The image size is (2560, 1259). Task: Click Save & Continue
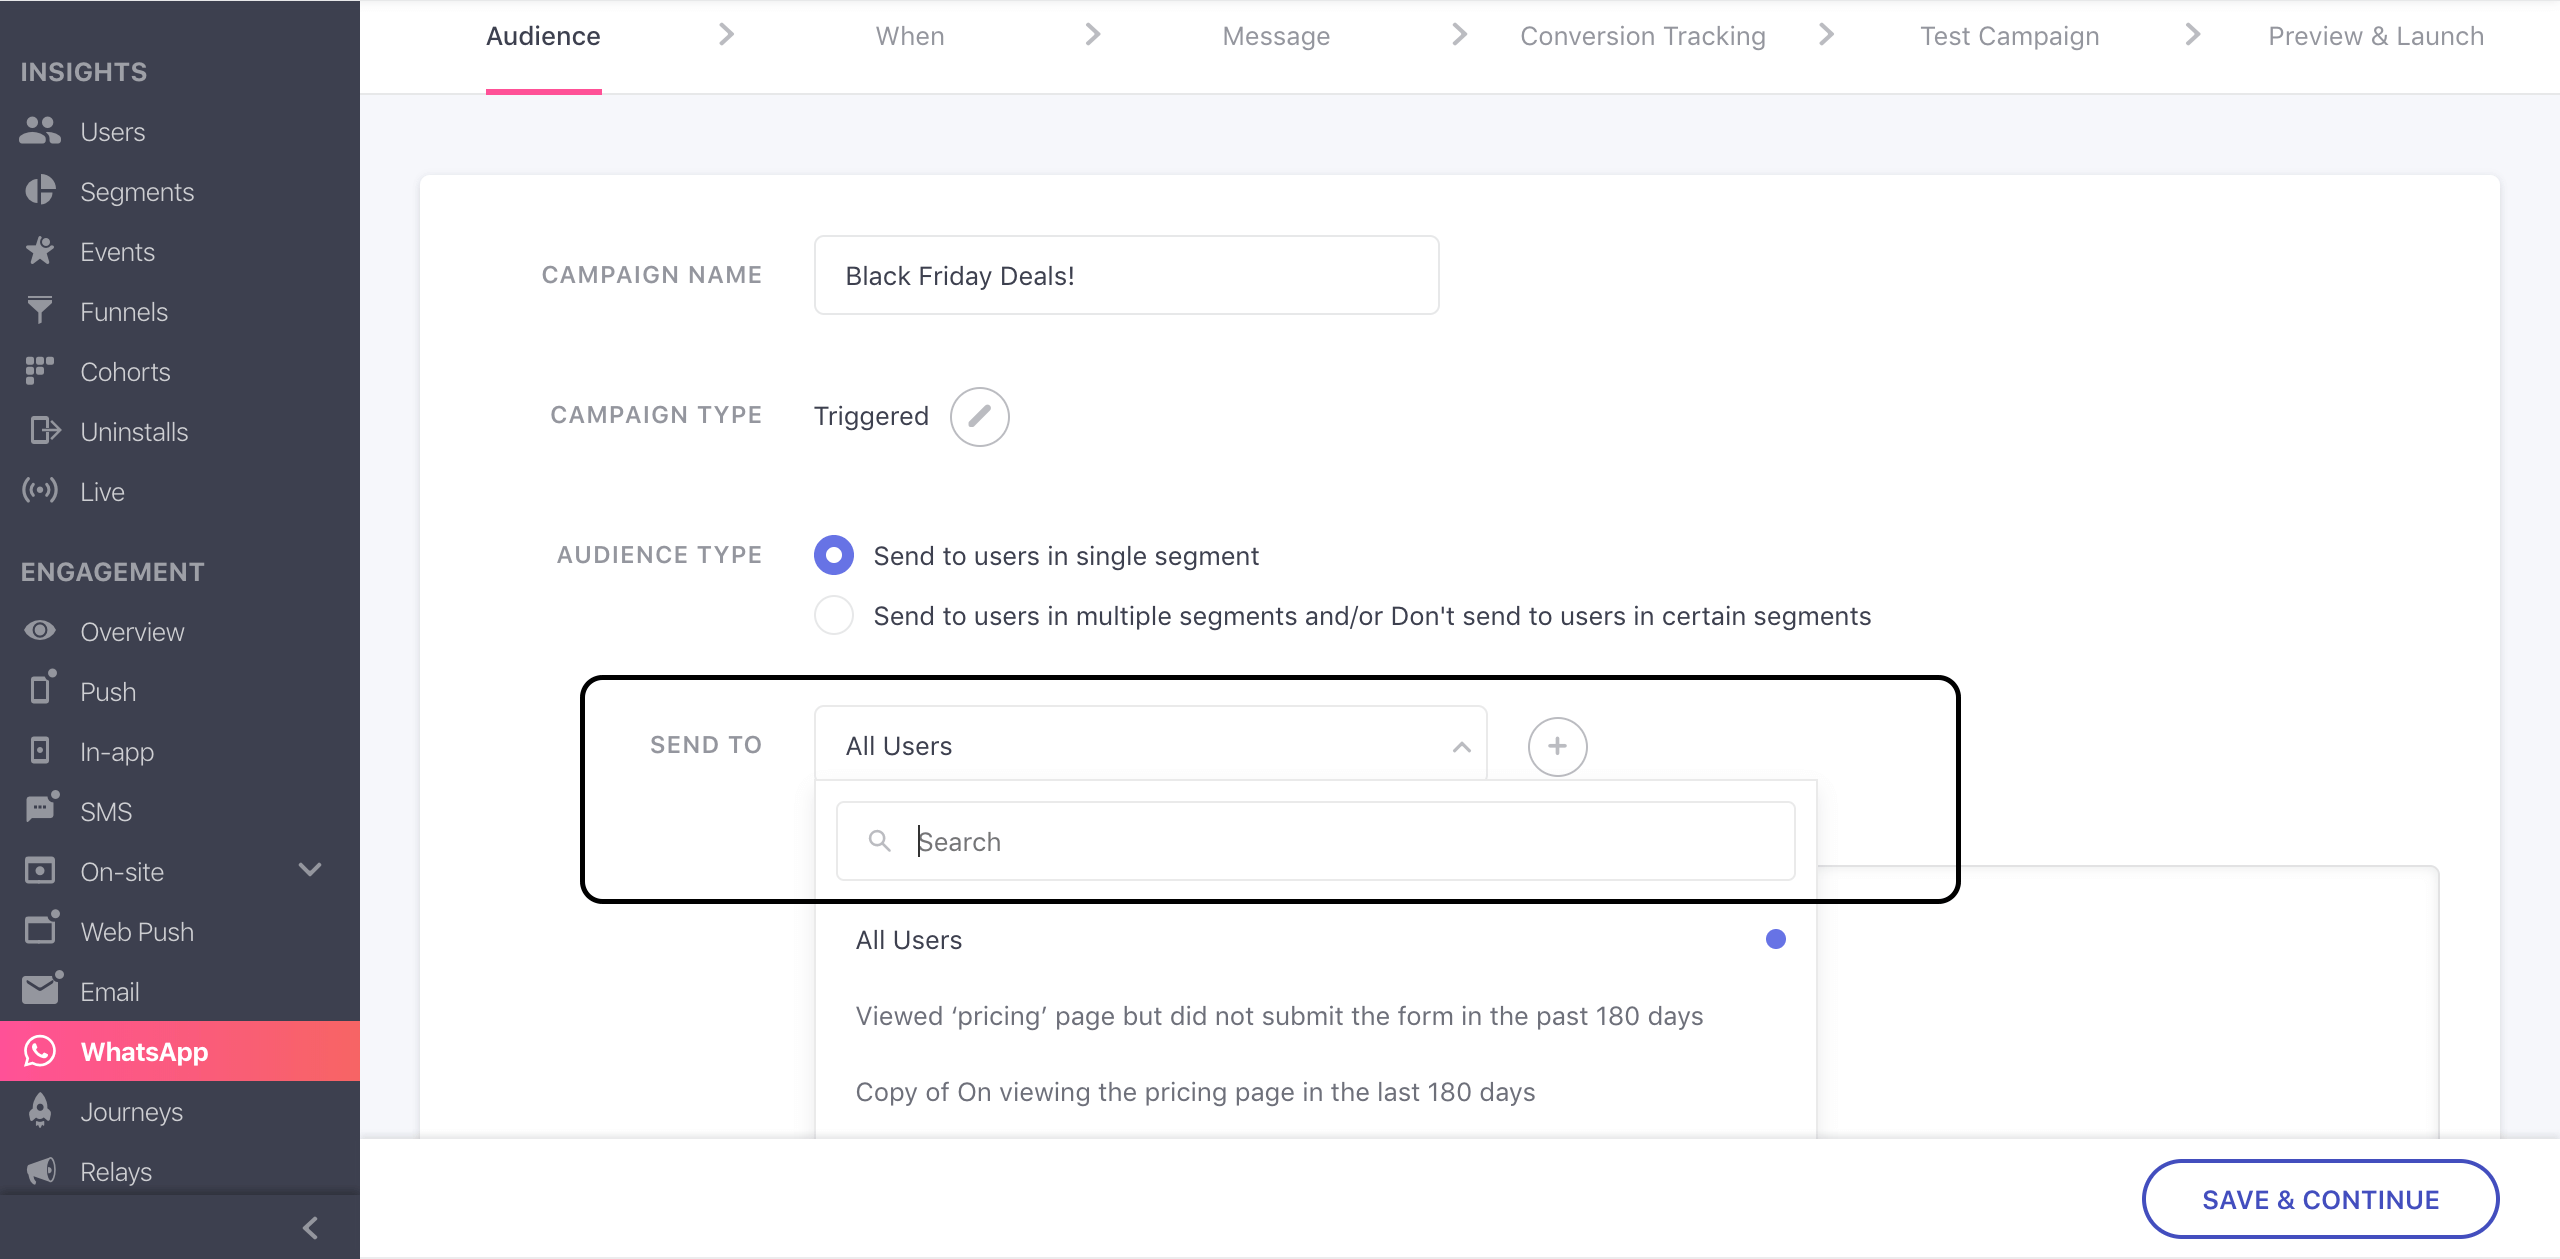[2320, 1199]
